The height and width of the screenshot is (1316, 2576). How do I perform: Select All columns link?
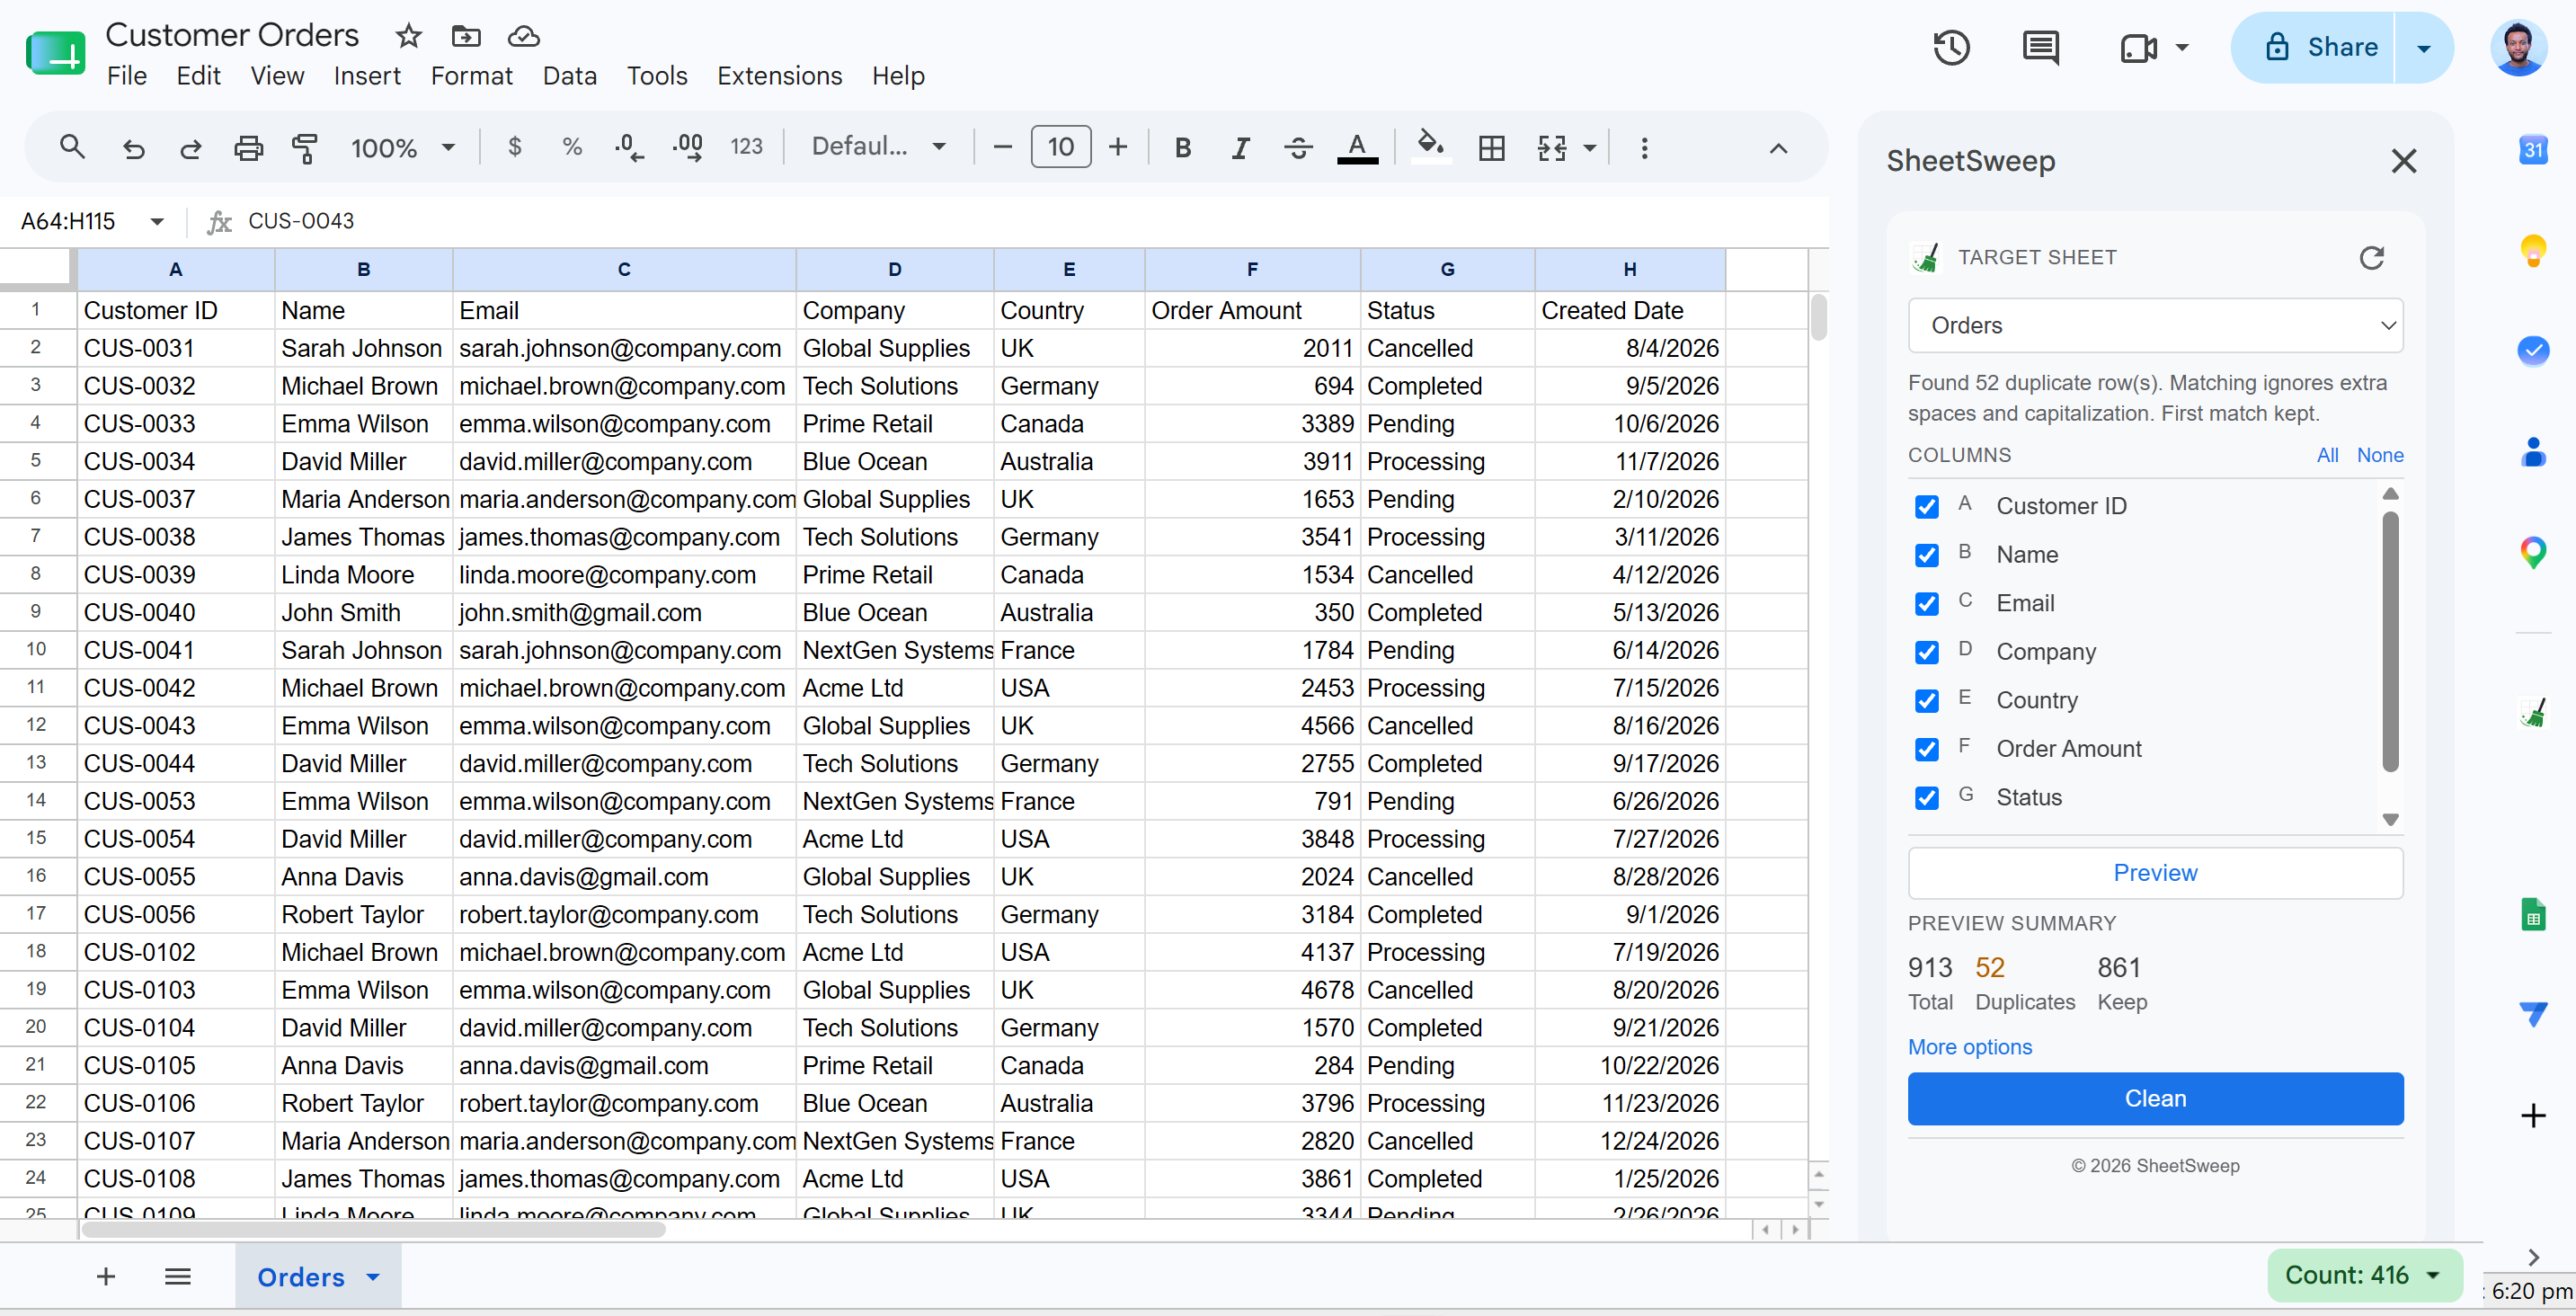coord(2327,455)
